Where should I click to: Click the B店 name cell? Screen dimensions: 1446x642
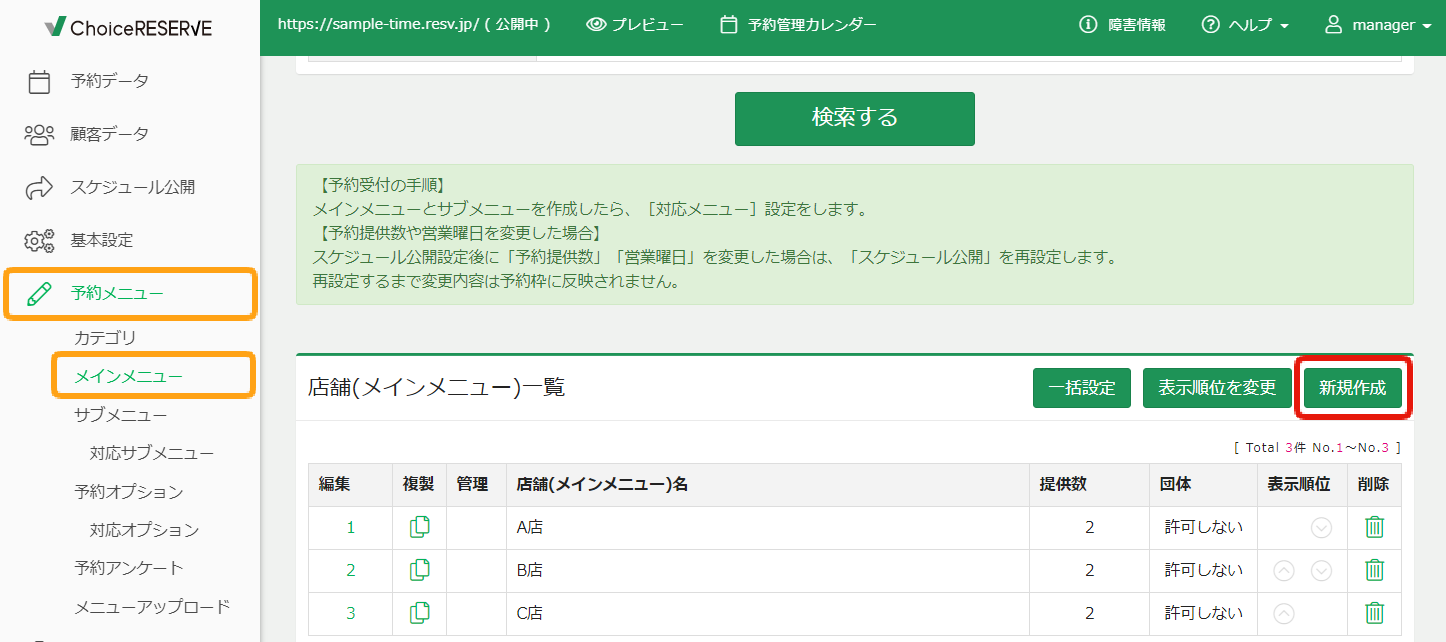[768, 571]
